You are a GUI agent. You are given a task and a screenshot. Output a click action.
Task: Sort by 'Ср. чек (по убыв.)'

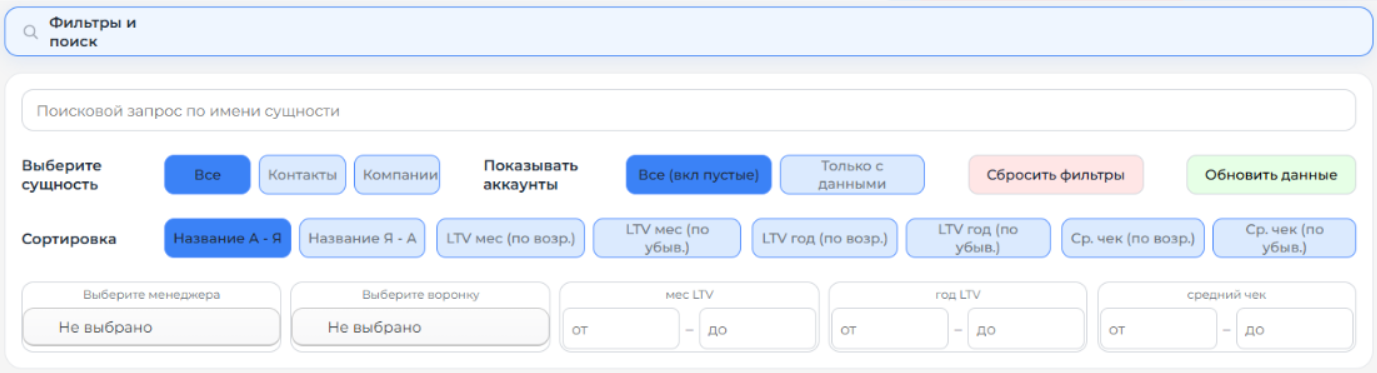1284,239
